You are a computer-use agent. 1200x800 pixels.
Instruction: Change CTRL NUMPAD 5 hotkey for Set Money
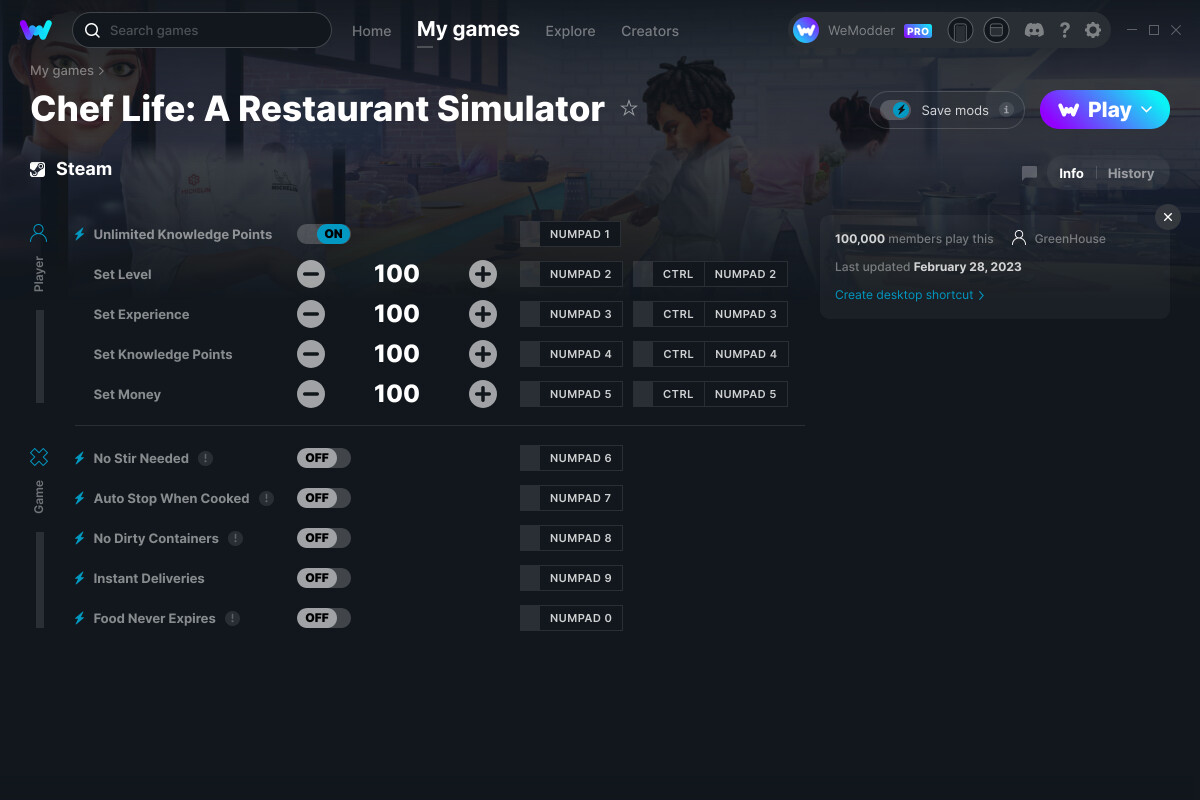(x=710, y=394)
